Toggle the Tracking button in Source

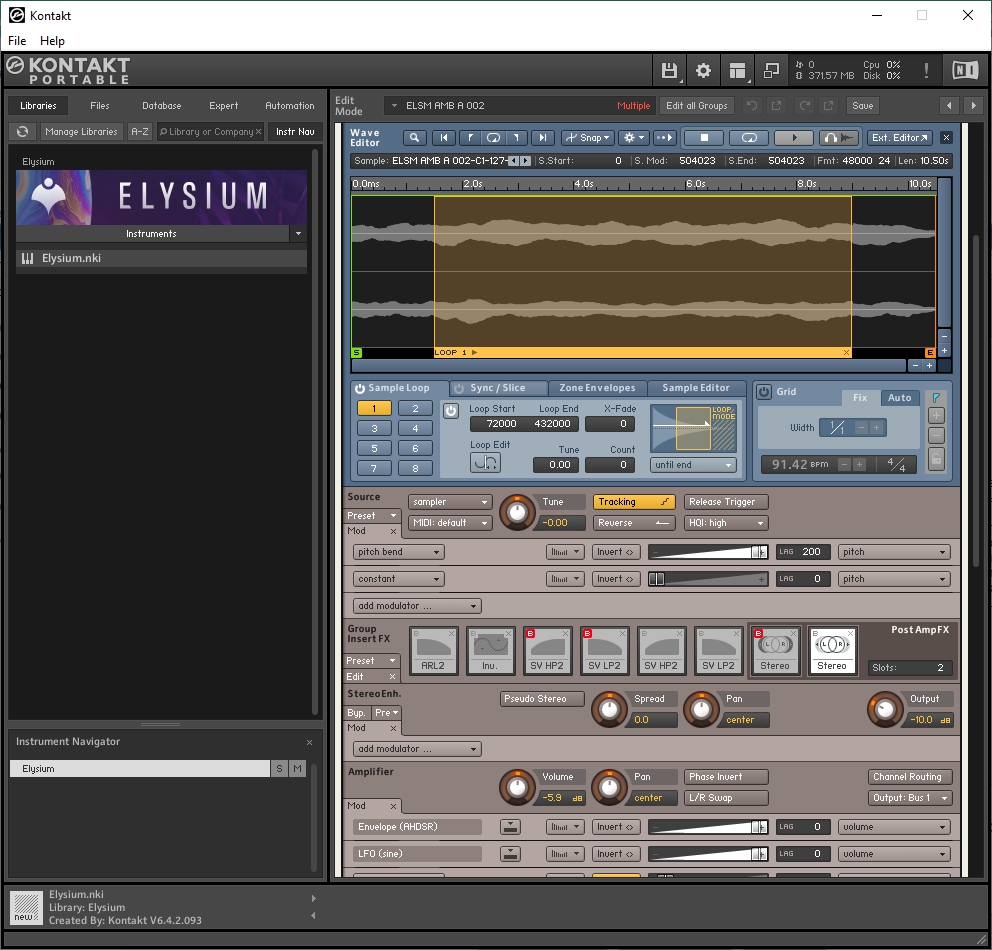pyautogui.click(x=634, y=502)
